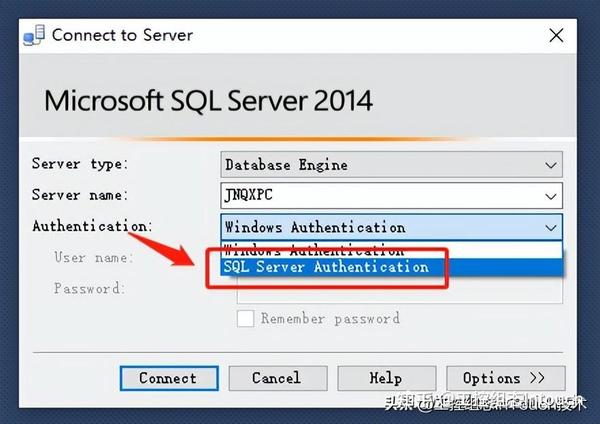Screen dimensions: 600x424
Task: Click the Server type dropdown arrow
Action: [550, 164]
